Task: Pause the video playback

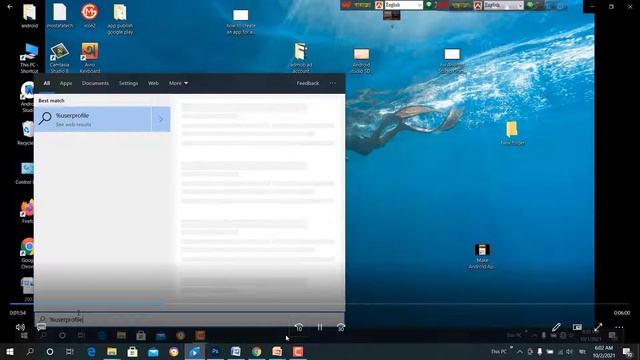Action: [x=320, y=327]
